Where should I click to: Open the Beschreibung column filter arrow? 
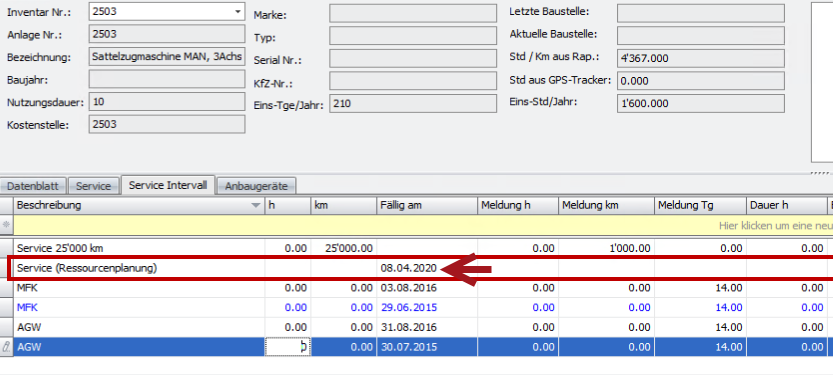pos(257,206)
